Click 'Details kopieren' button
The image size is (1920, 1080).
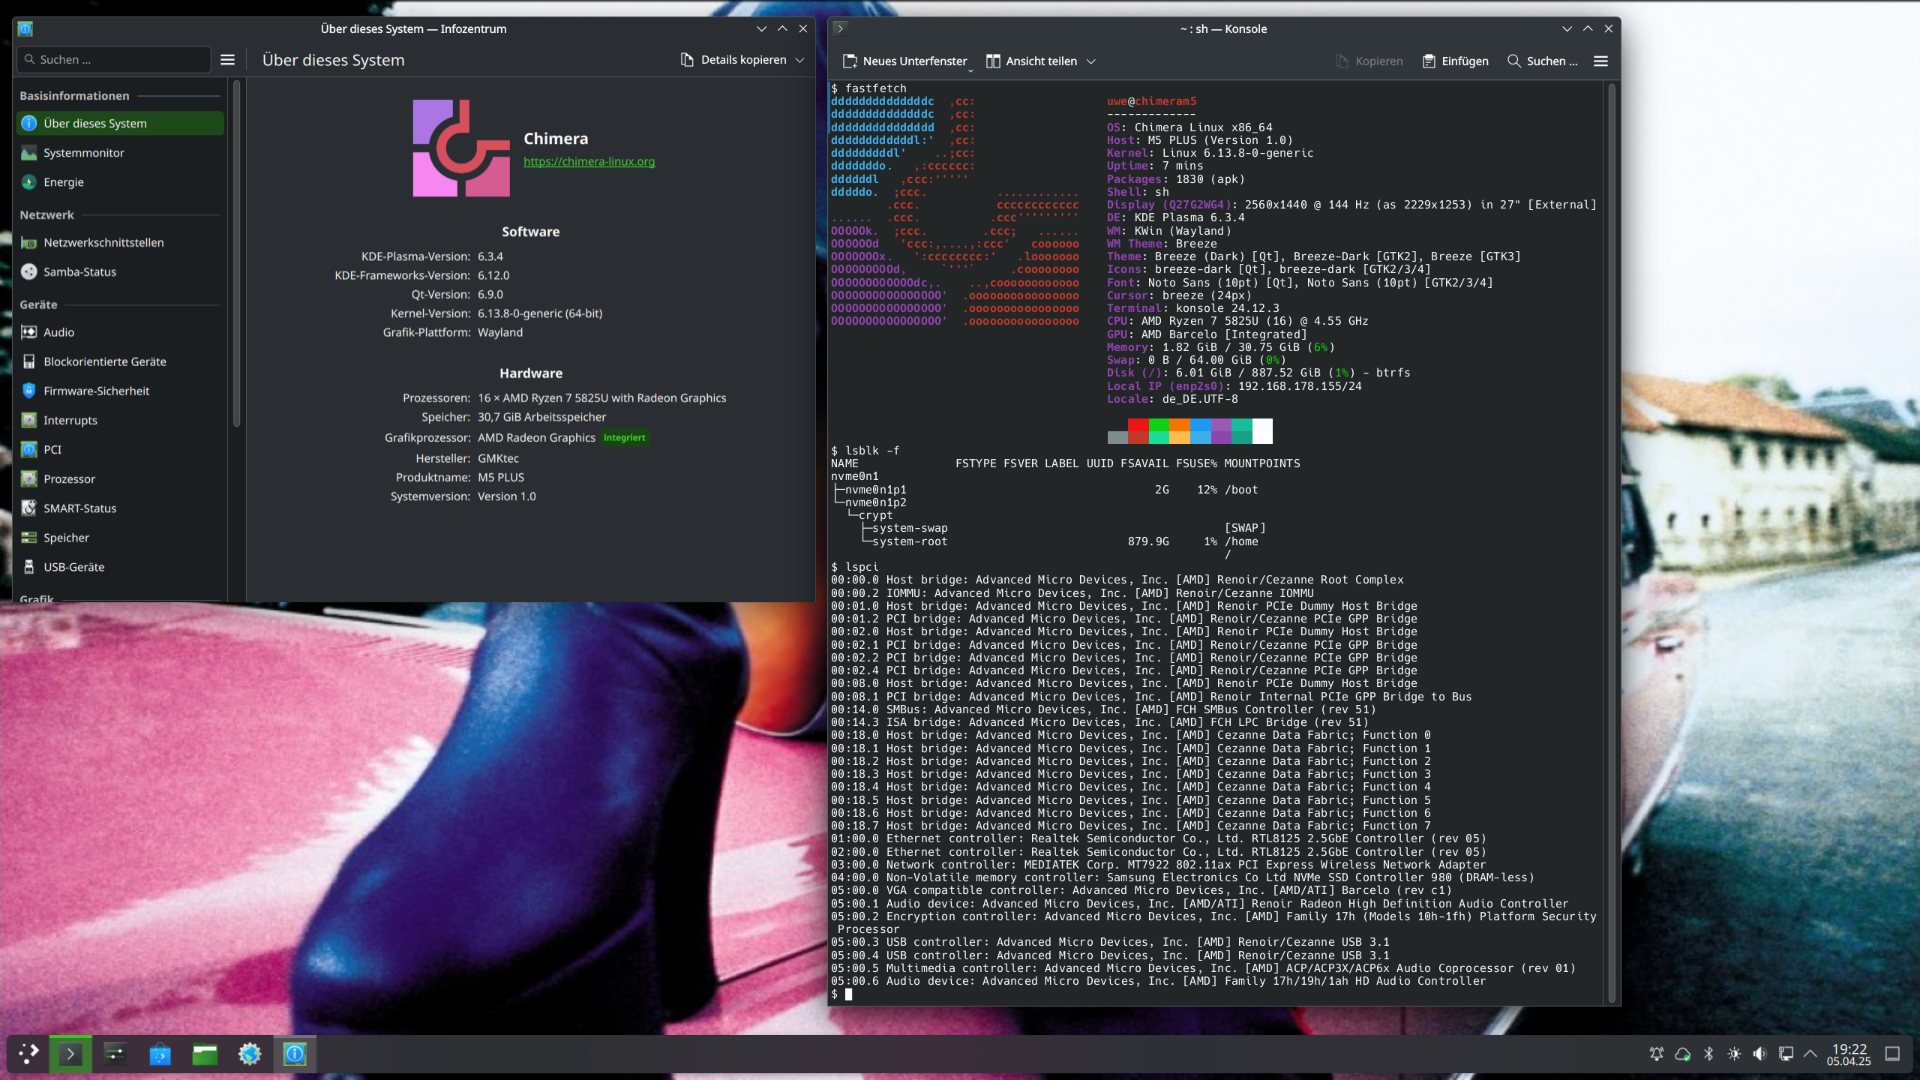pos(733,60)
